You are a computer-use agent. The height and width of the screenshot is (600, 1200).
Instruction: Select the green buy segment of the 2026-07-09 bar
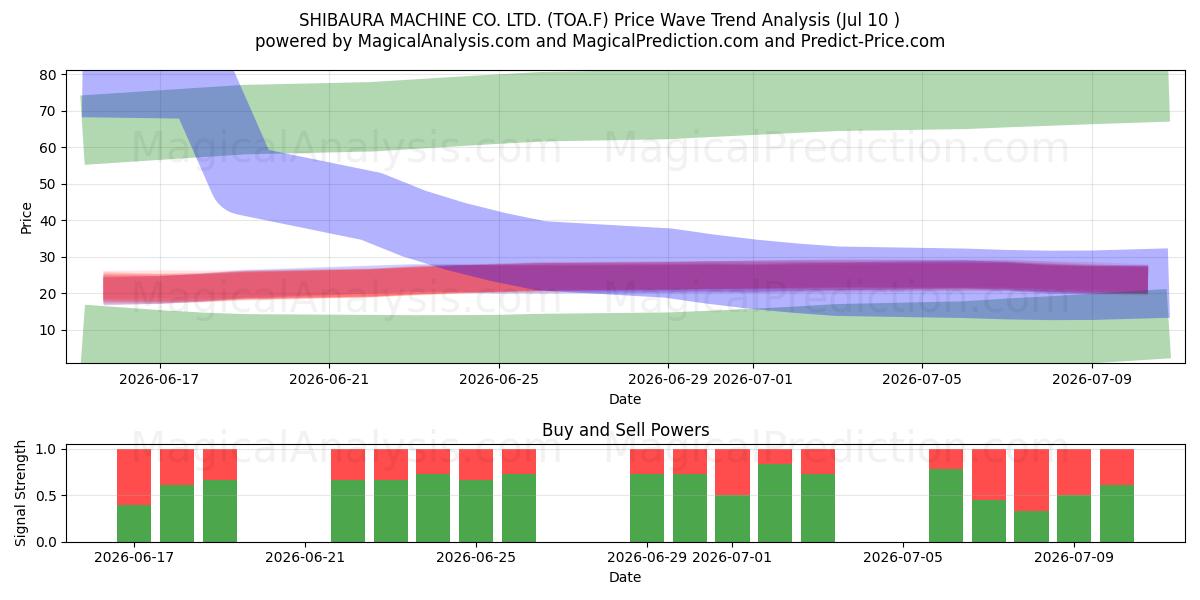coord(1074,519)
